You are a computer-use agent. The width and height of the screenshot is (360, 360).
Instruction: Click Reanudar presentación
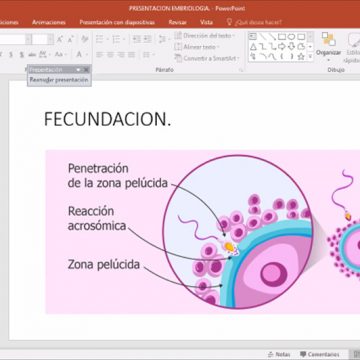coord(59,80)
